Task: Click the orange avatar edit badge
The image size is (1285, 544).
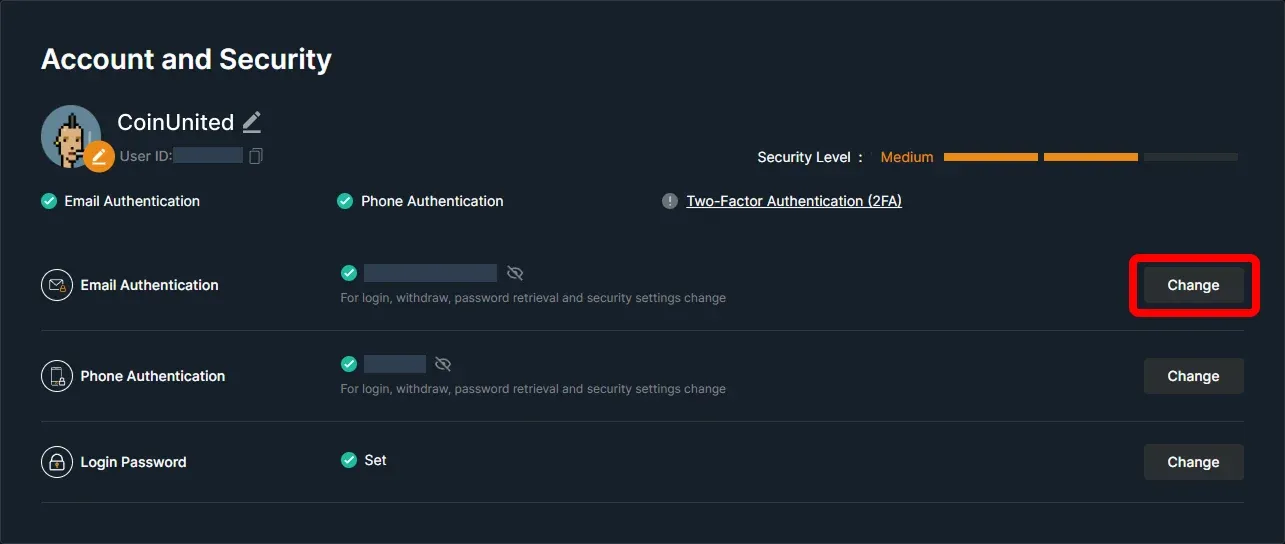Action: 99,156
